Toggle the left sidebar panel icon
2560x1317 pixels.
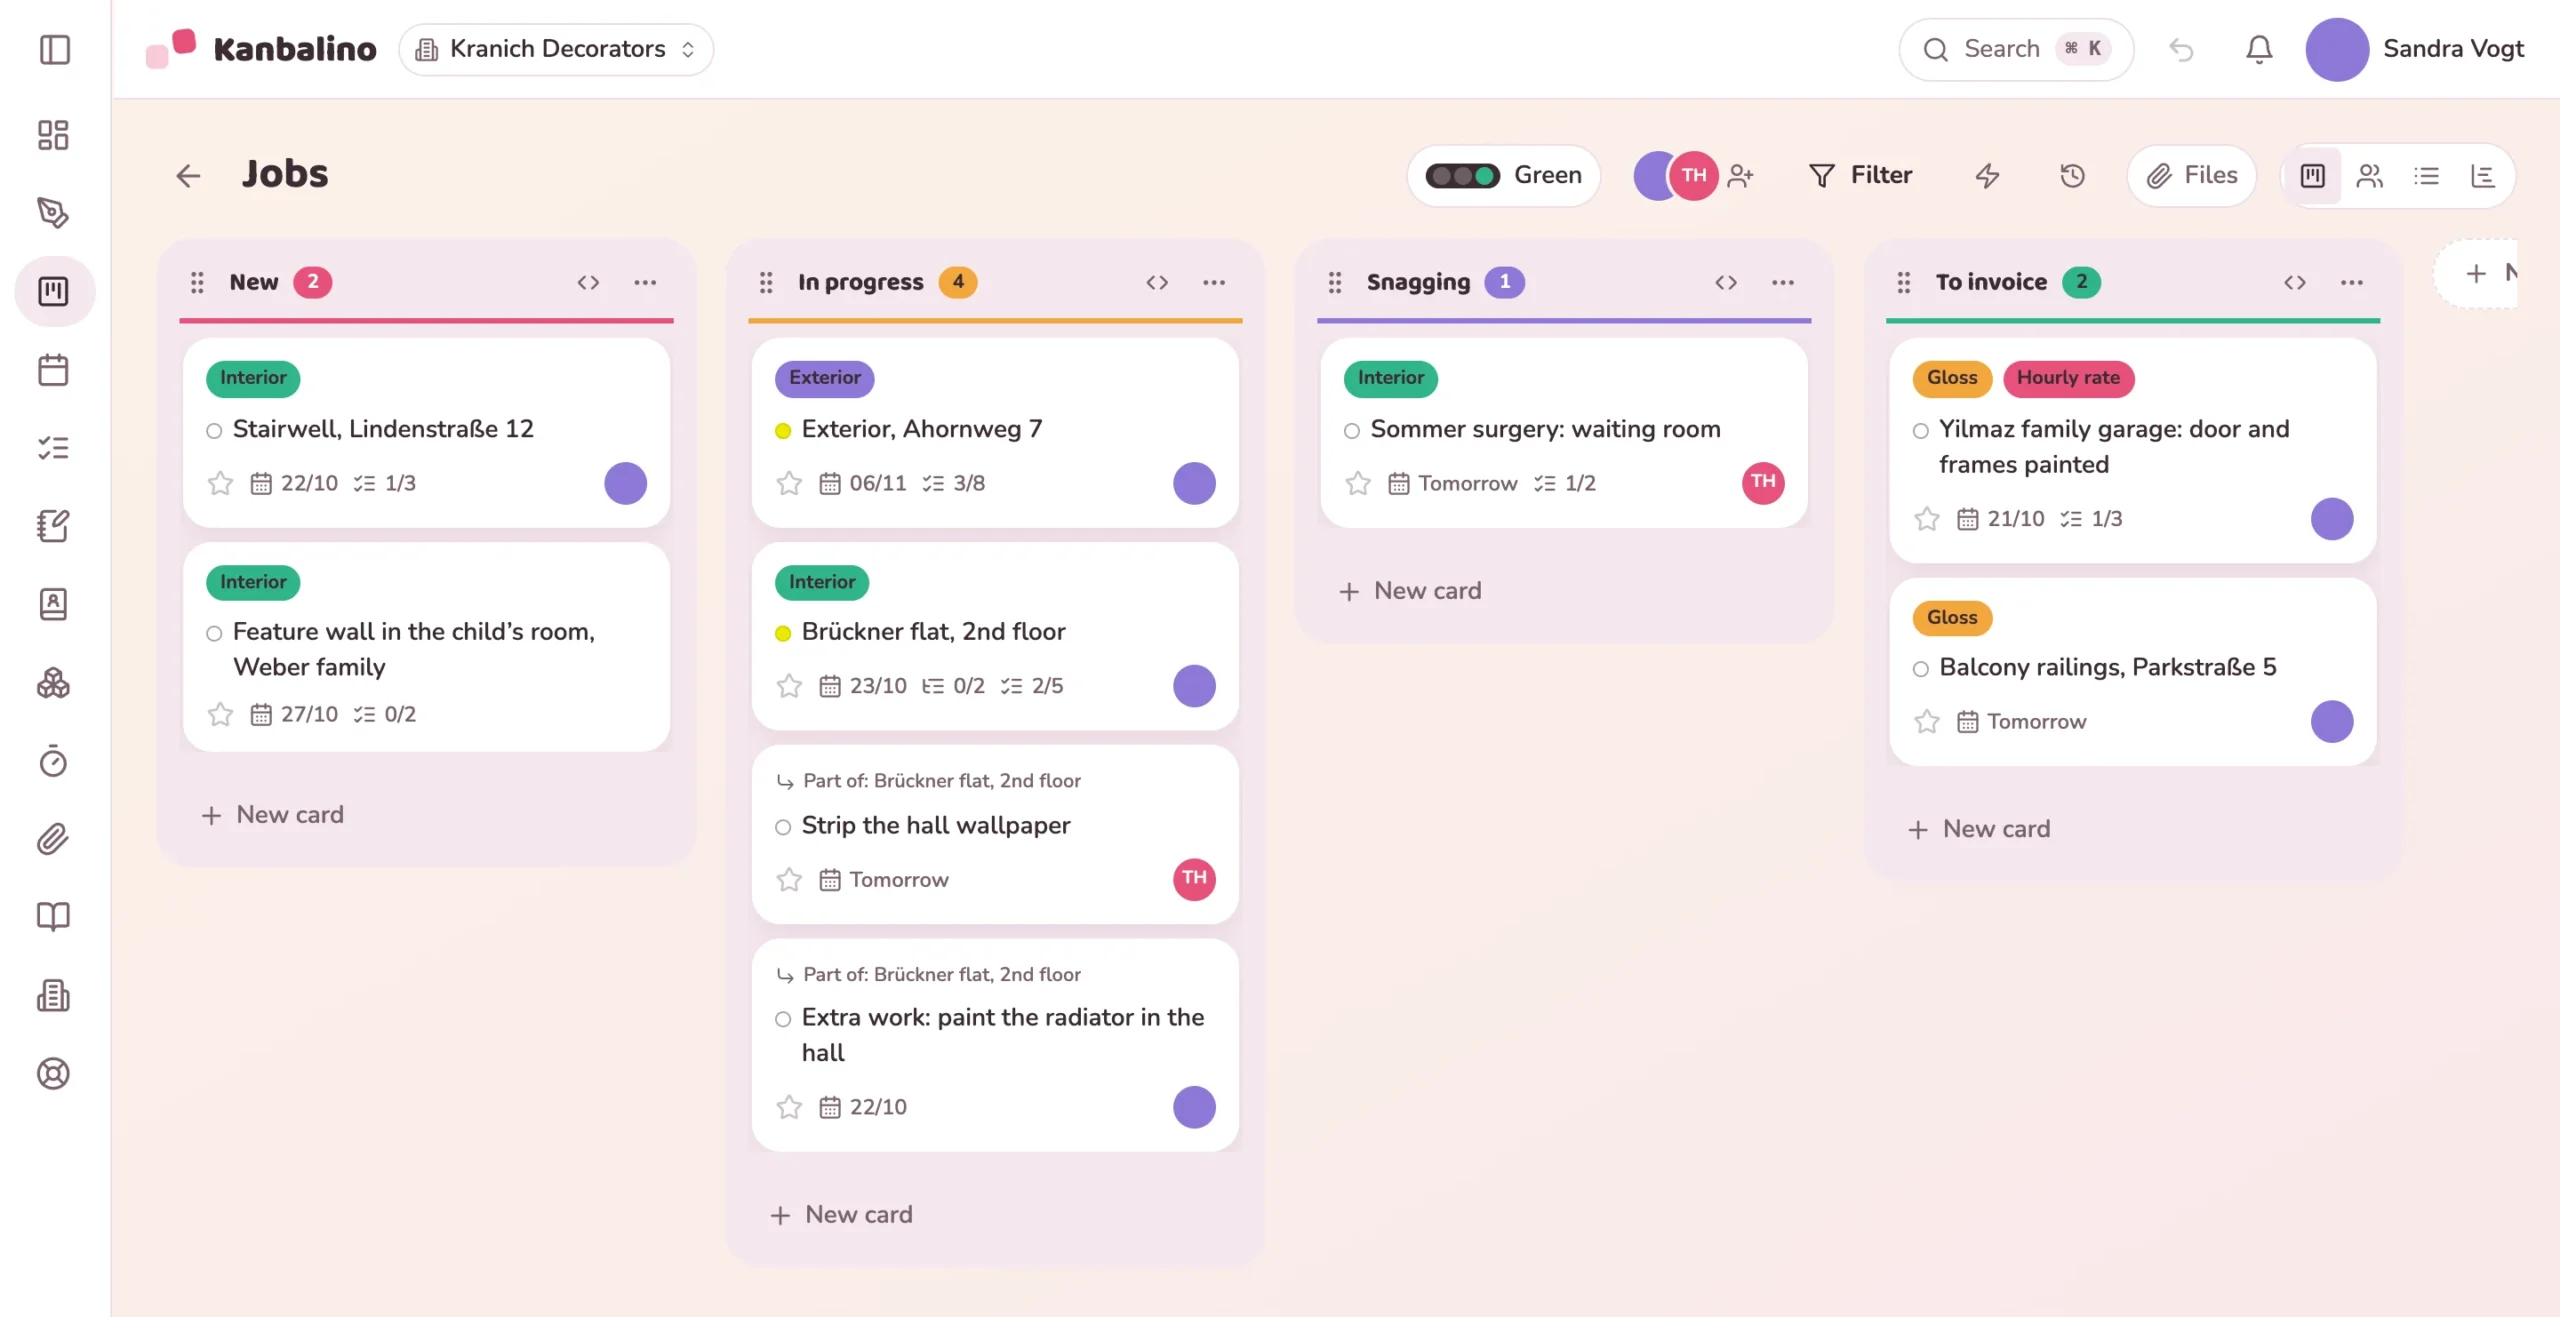coord(54,49)
